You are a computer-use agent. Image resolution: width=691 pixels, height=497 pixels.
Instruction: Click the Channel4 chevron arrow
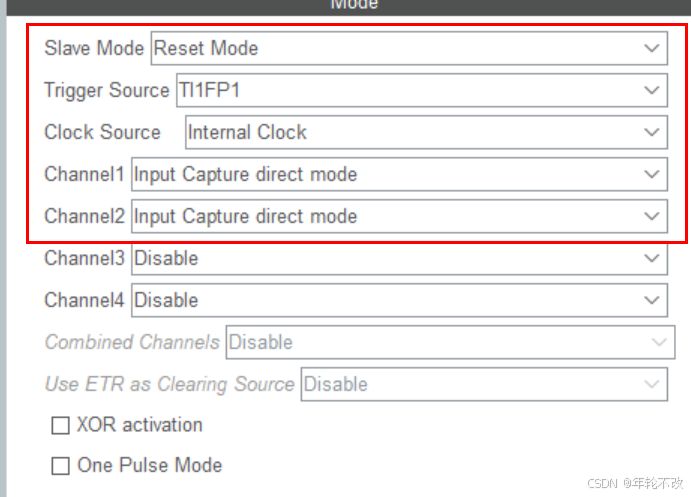coord(653,300)
